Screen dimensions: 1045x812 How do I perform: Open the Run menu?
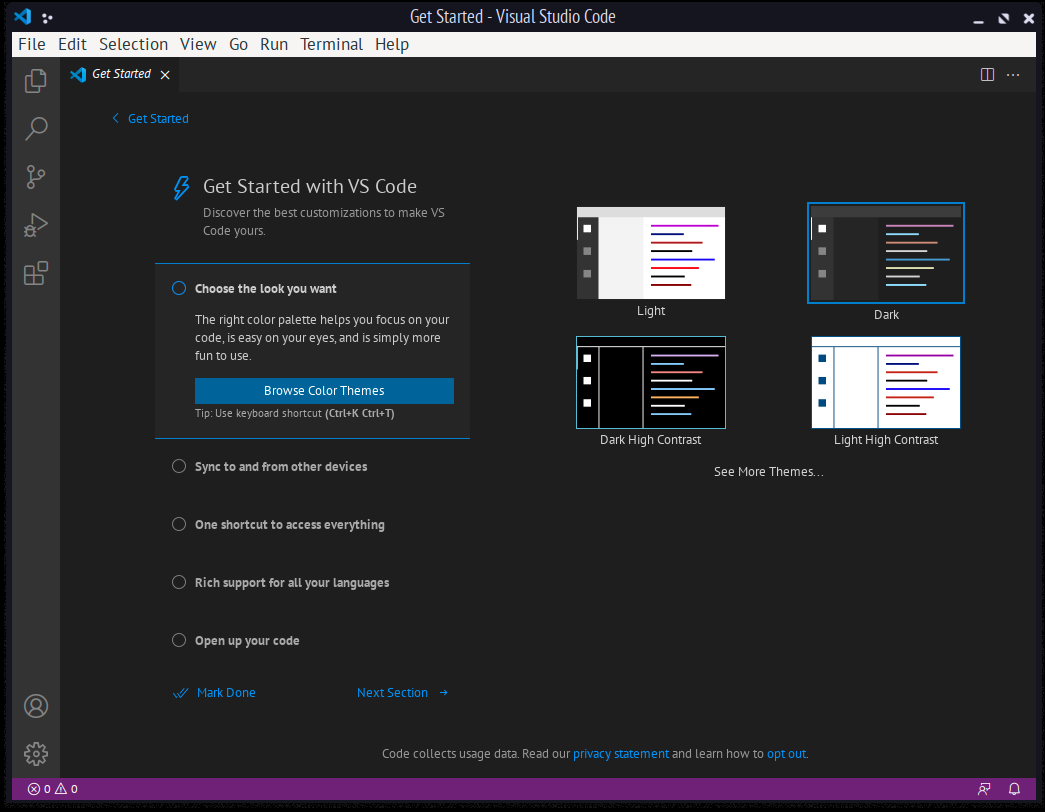[x=274, y=45]
